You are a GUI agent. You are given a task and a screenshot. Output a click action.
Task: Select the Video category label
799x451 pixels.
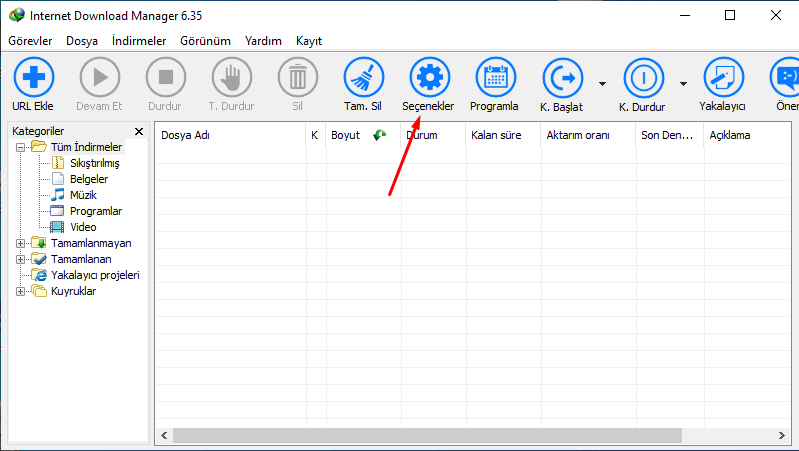[83, 227]
